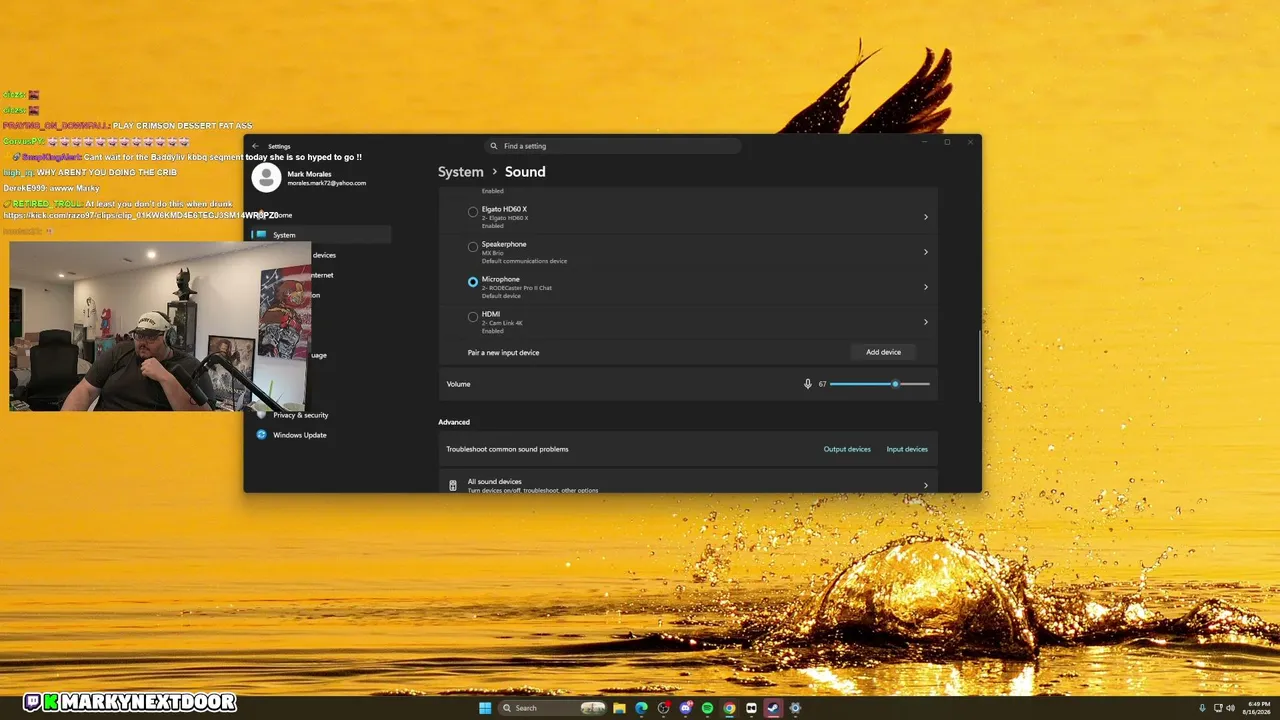Click the "Sound" page heading
The width and height of the screenshot is (1280, 720).
click(x=525, y=172)
